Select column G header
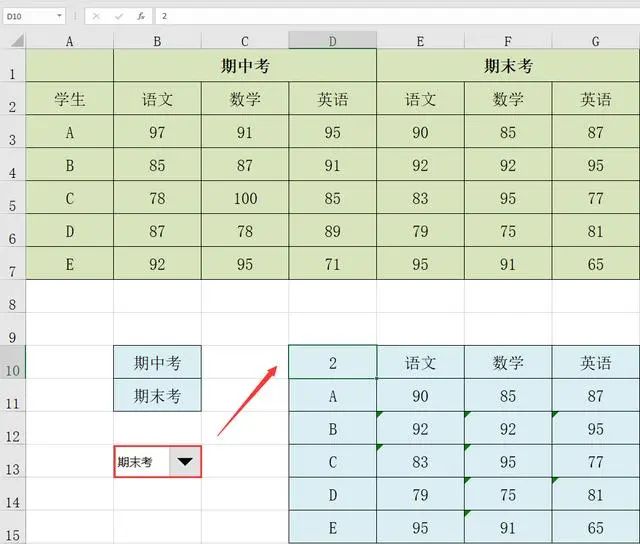This screenshot has height=544, width=640. click(596, 41)
